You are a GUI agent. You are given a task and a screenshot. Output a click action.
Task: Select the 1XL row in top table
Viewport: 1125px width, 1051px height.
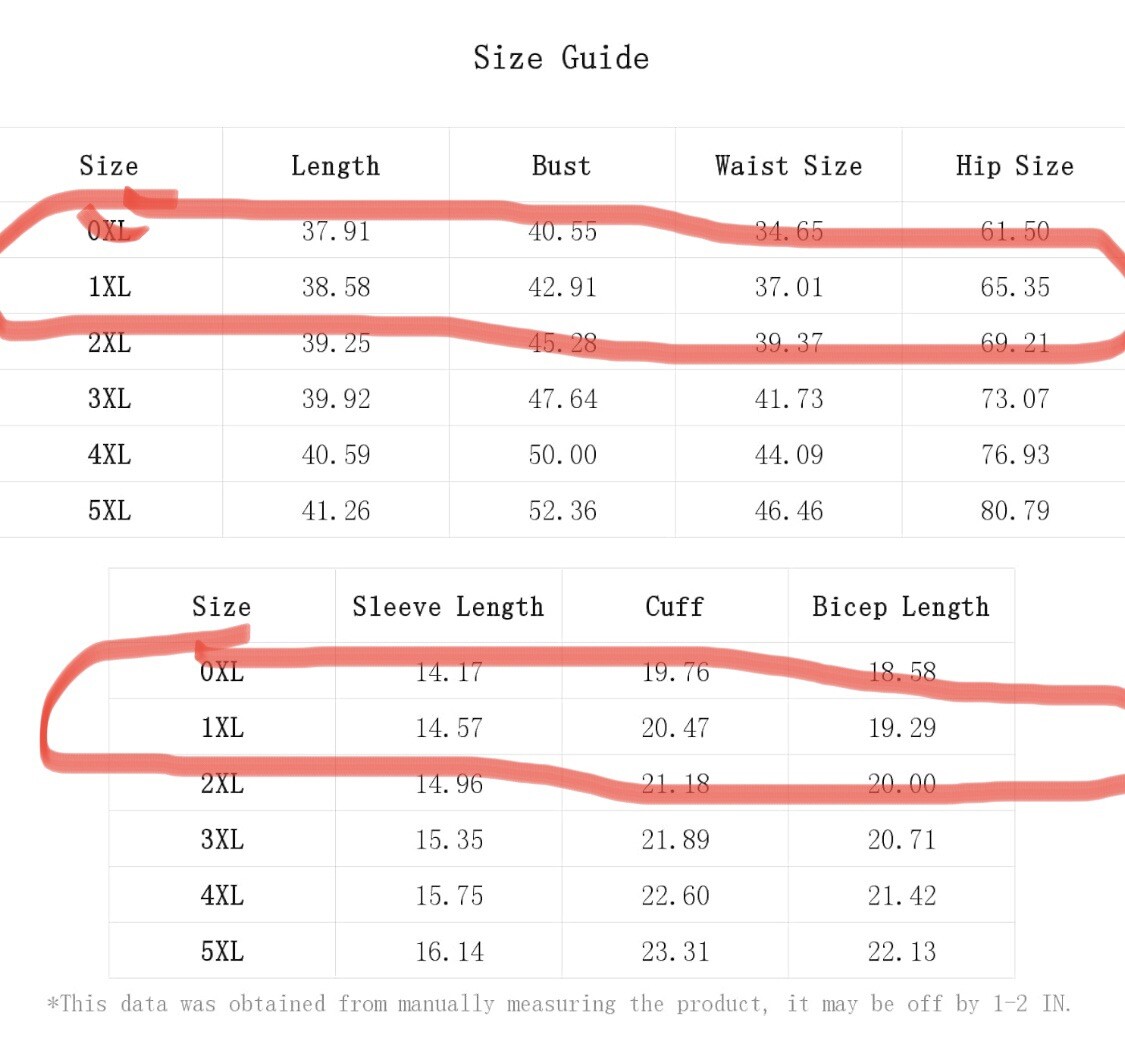562,286
